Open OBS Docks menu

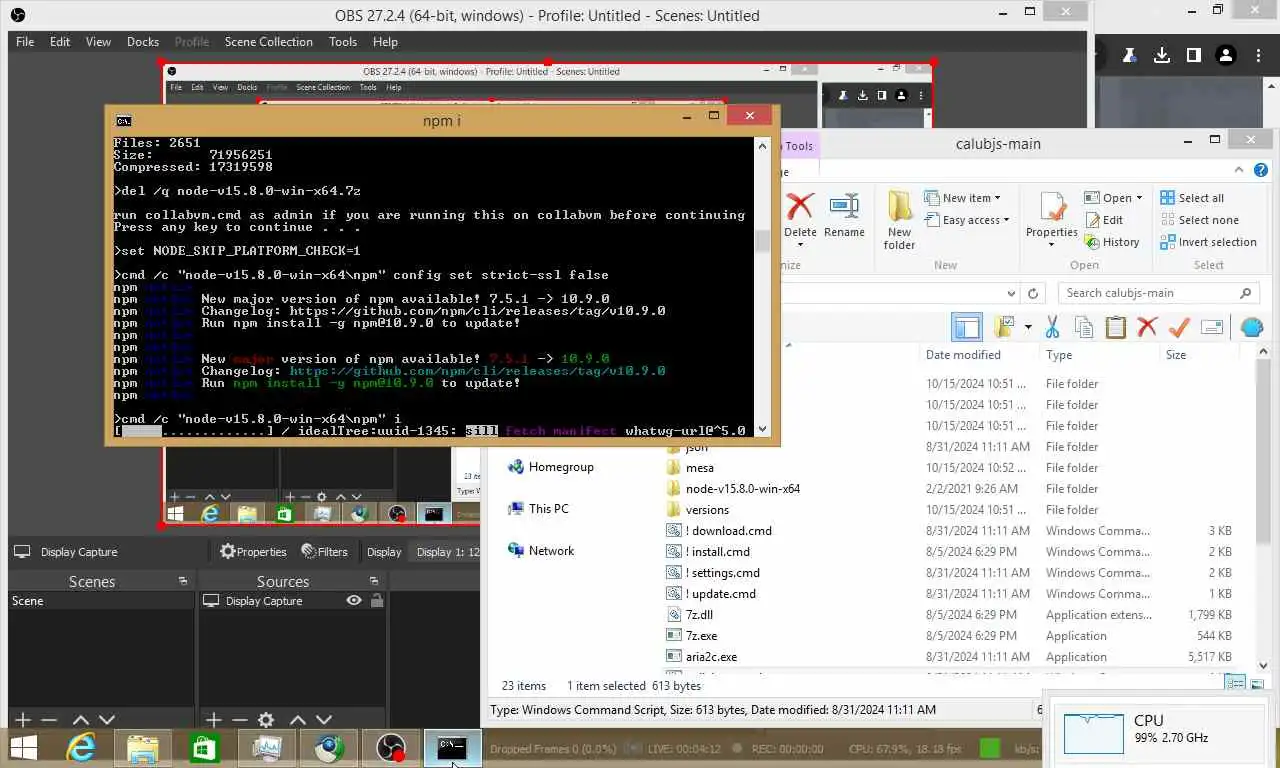[x=143, y=42]
